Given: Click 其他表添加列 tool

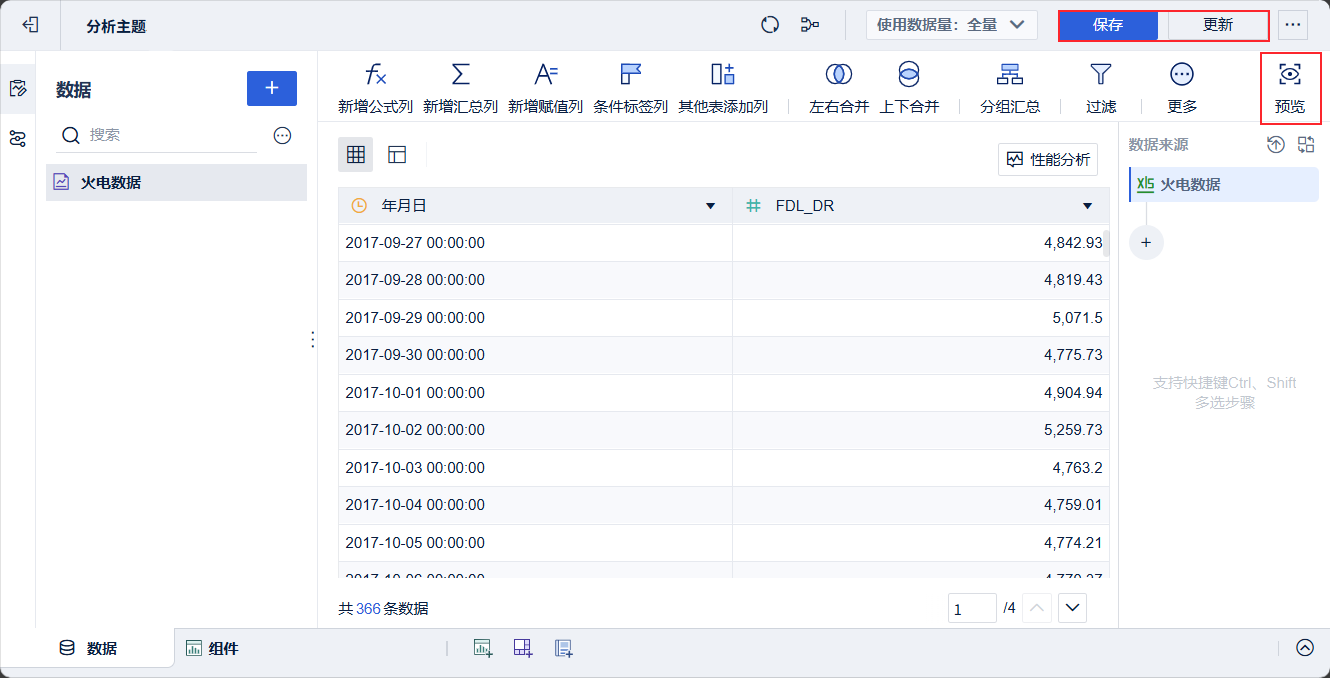Looking at the screenshot, I should click(x=723, y=88).
